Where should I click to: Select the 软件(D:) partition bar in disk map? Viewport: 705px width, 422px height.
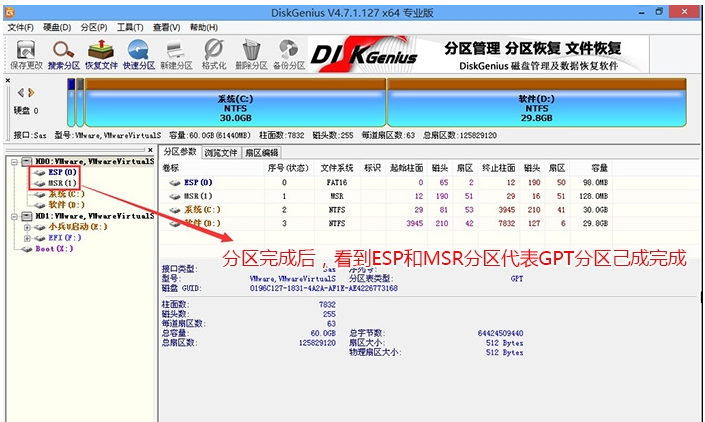point(536,103)
